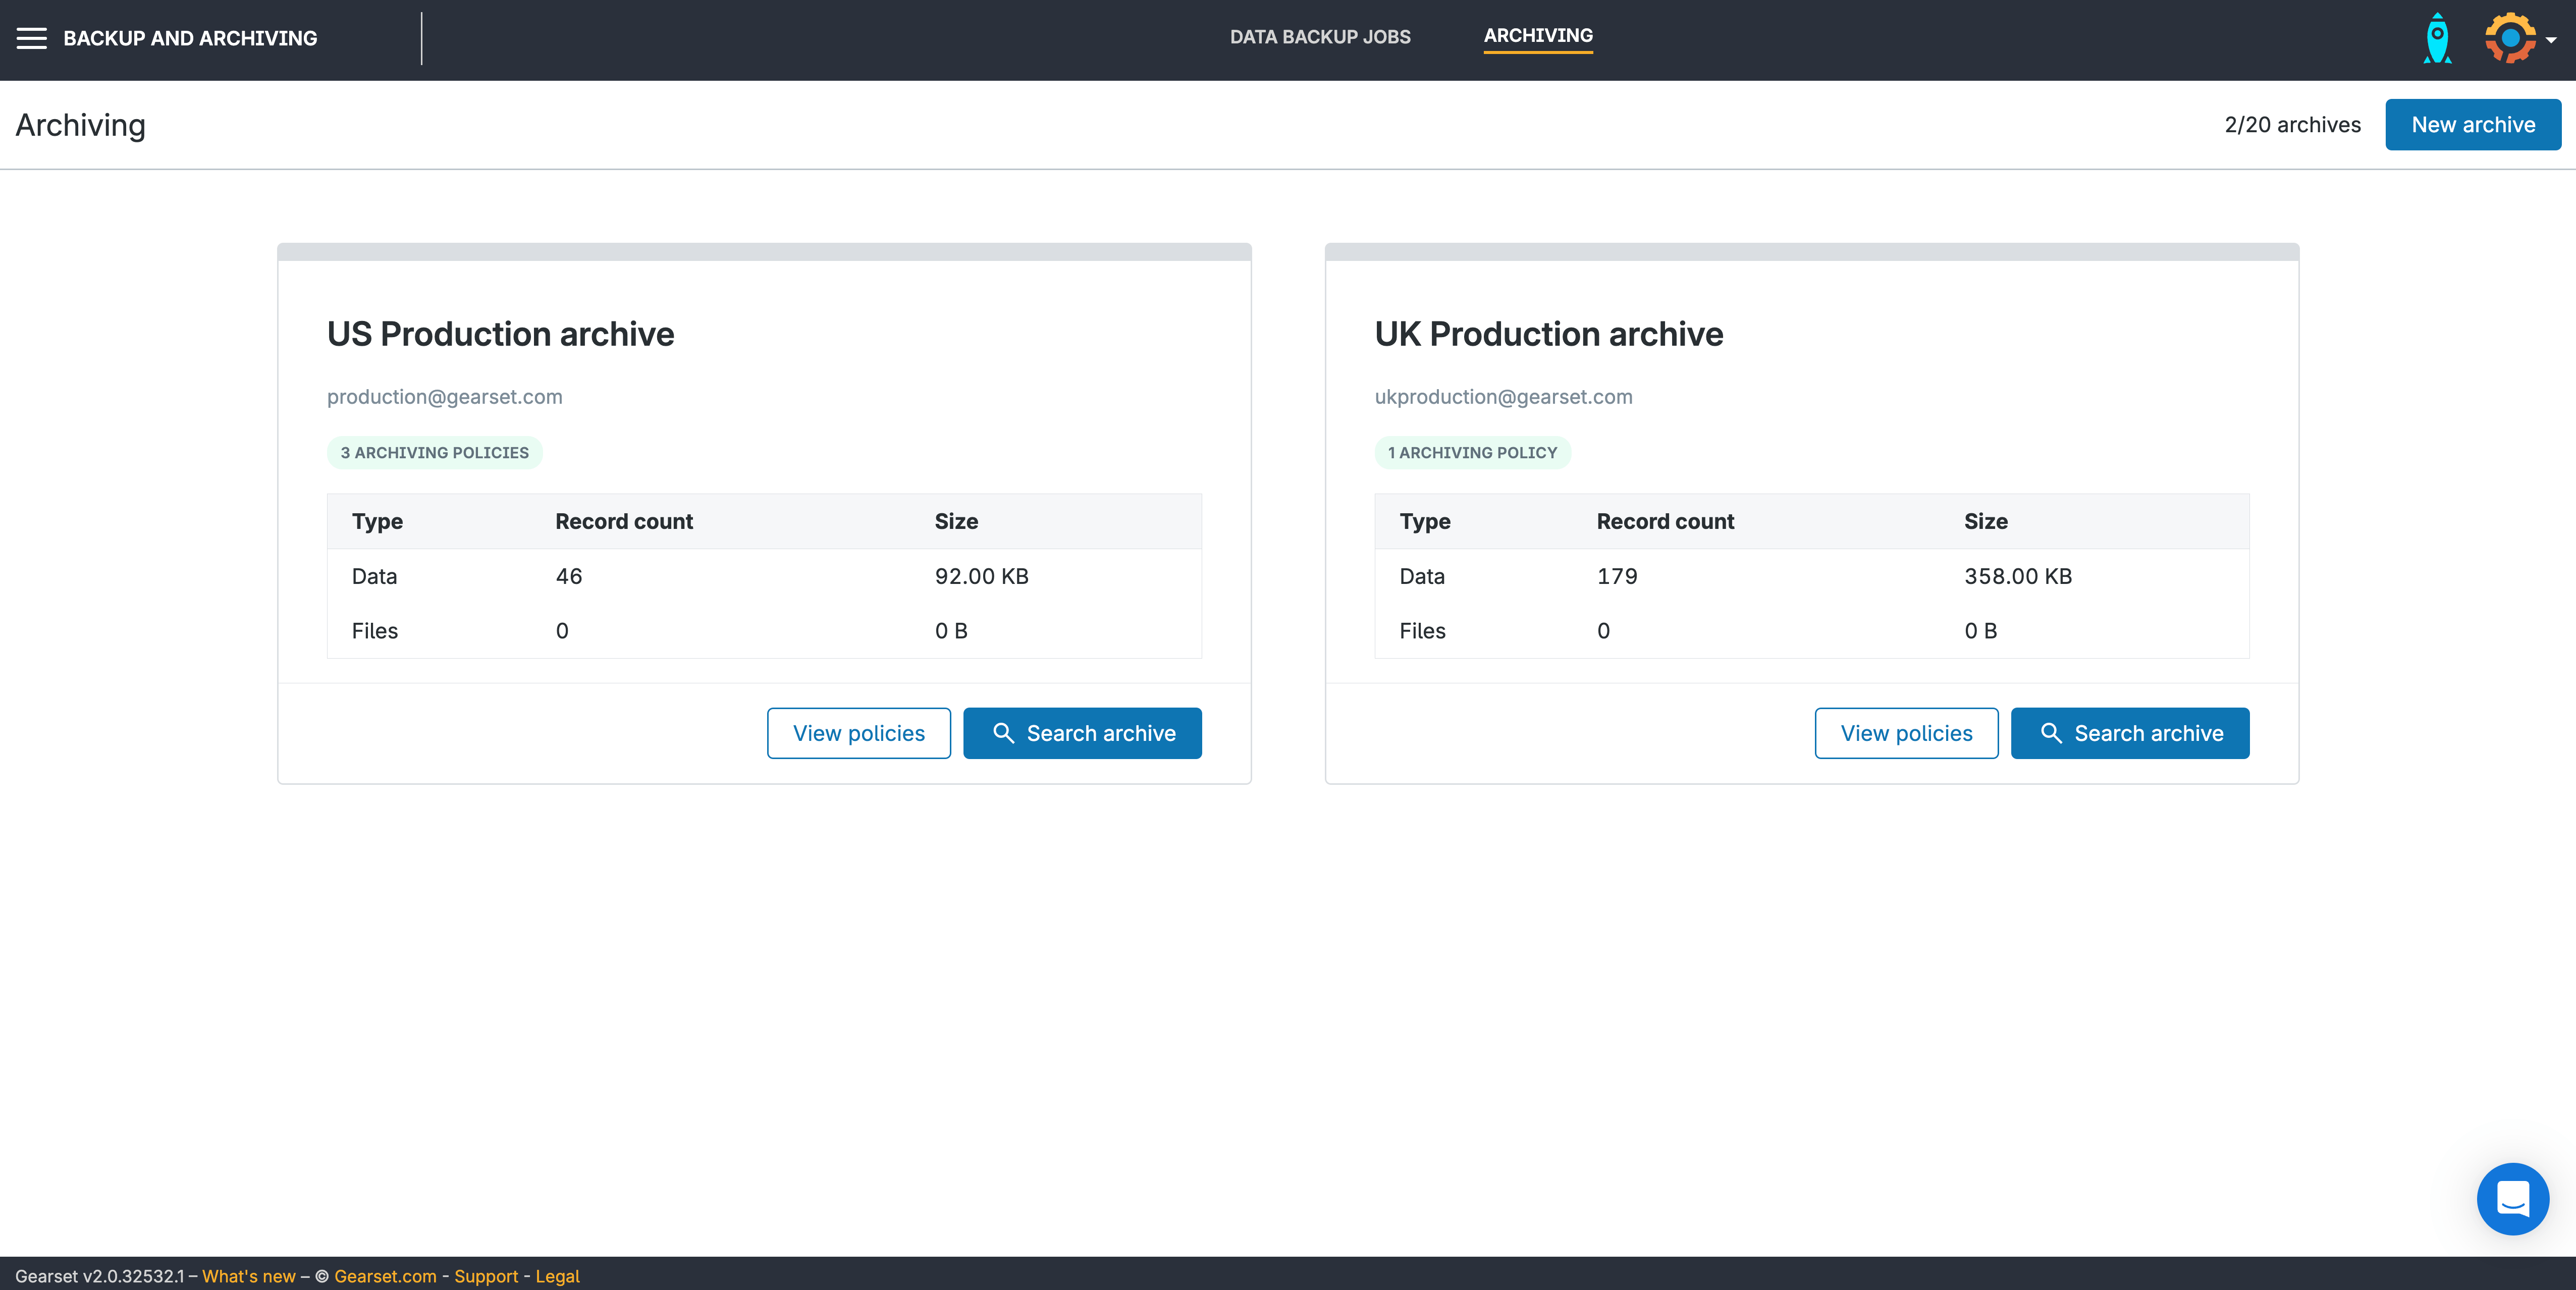
Task: Click magnifier icon on US Search archive
Action: 1003,733
